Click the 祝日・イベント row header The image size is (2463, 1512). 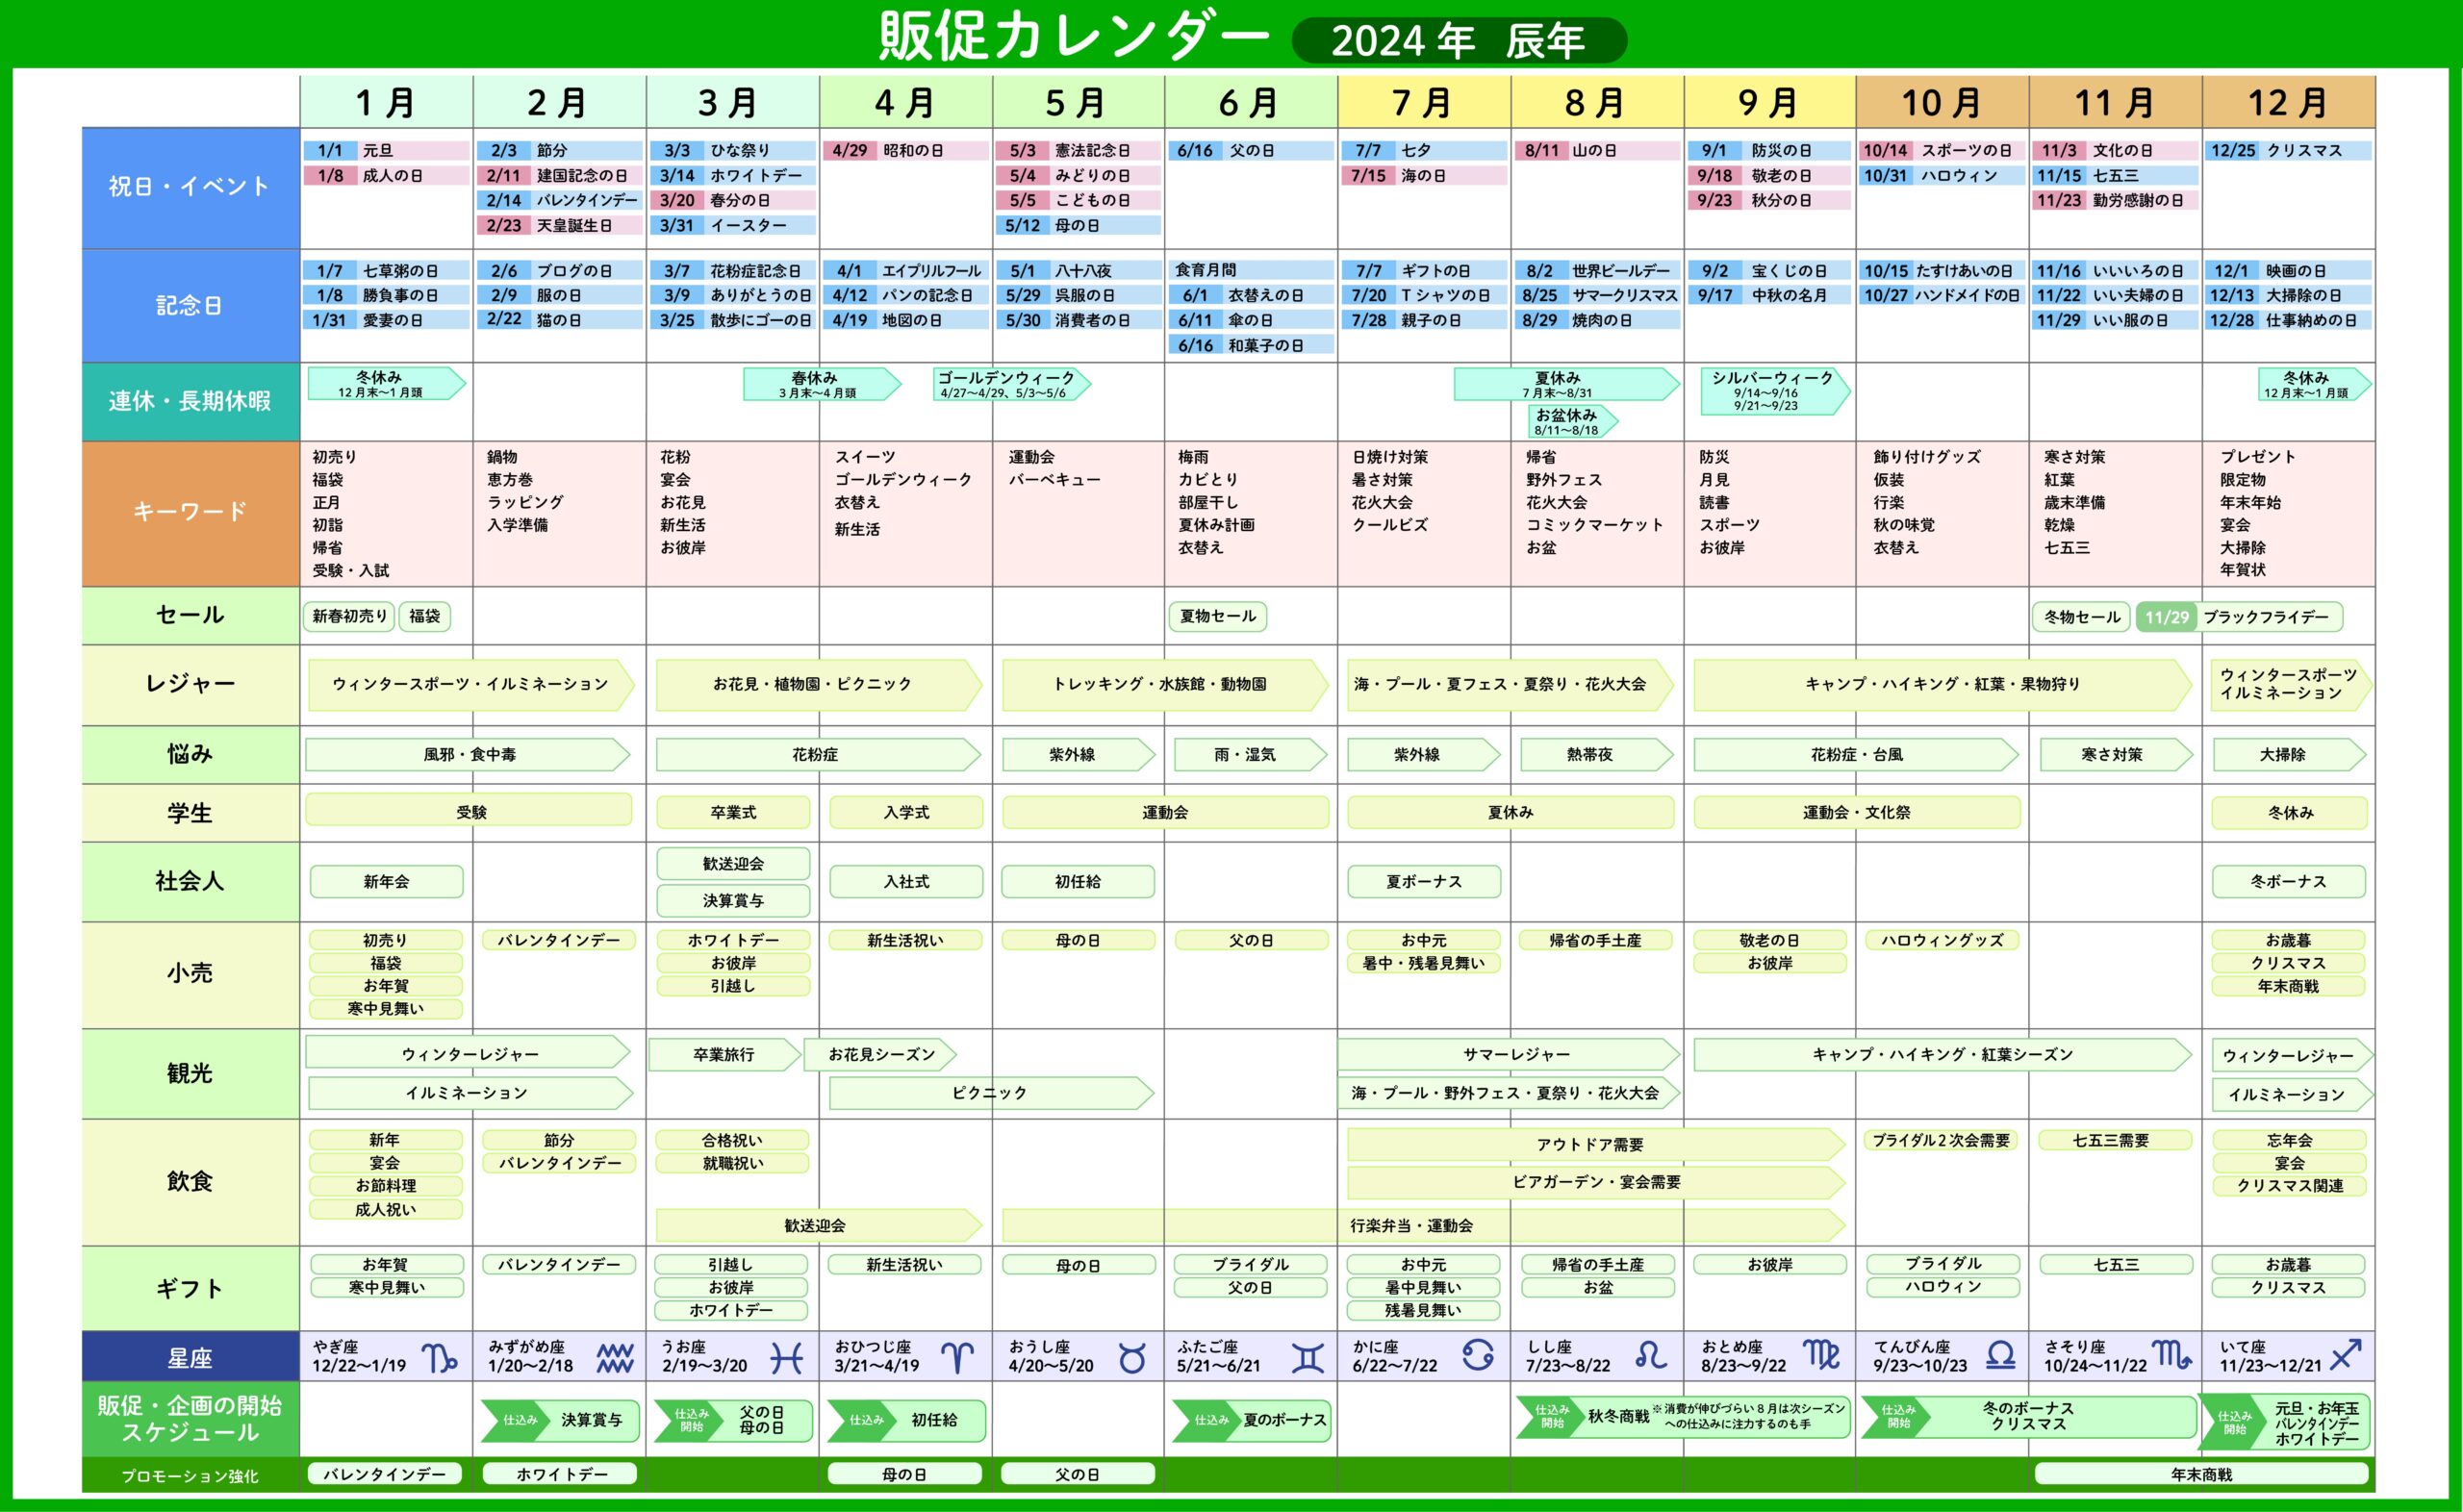[x=190, y=187]
